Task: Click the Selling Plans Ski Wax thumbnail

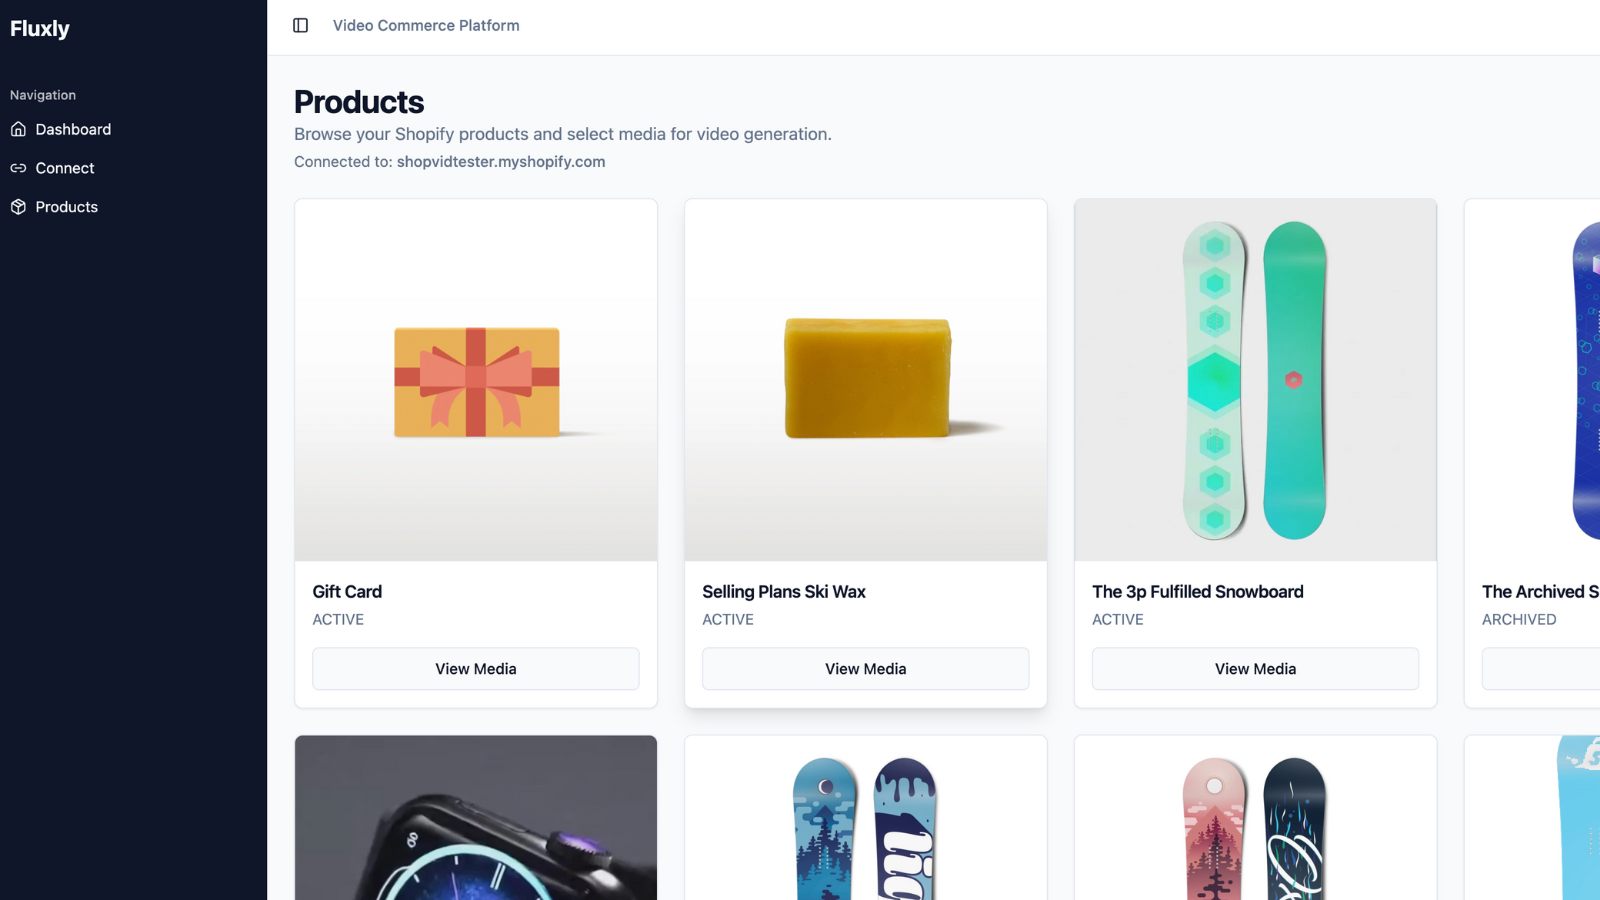Action: 865,380
